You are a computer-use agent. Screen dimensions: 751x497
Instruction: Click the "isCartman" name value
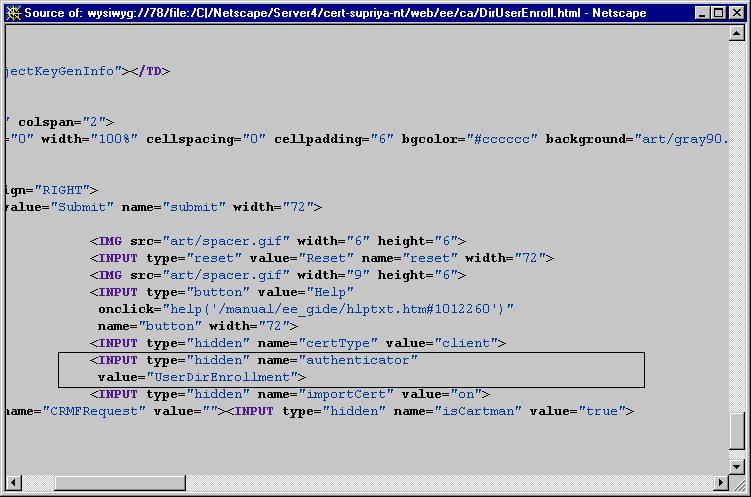click(478, 411)
